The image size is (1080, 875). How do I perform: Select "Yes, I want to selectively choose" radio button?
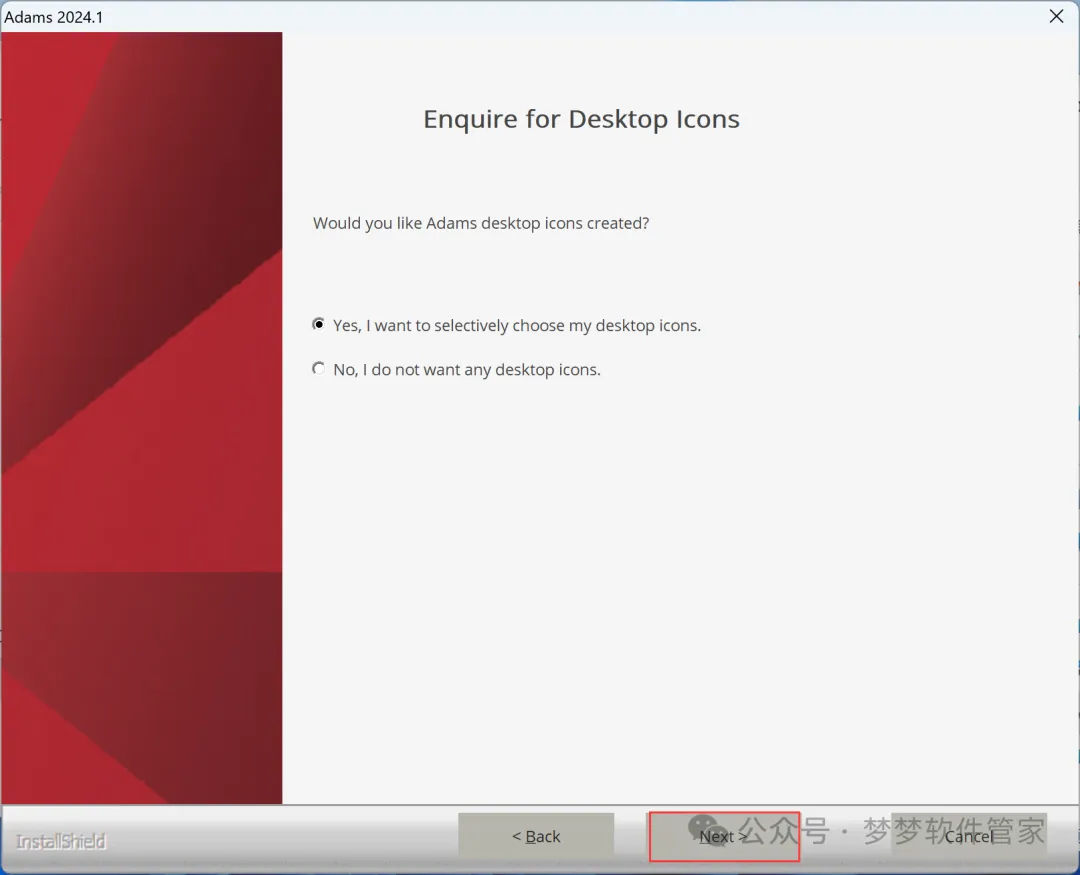point(318,325)
